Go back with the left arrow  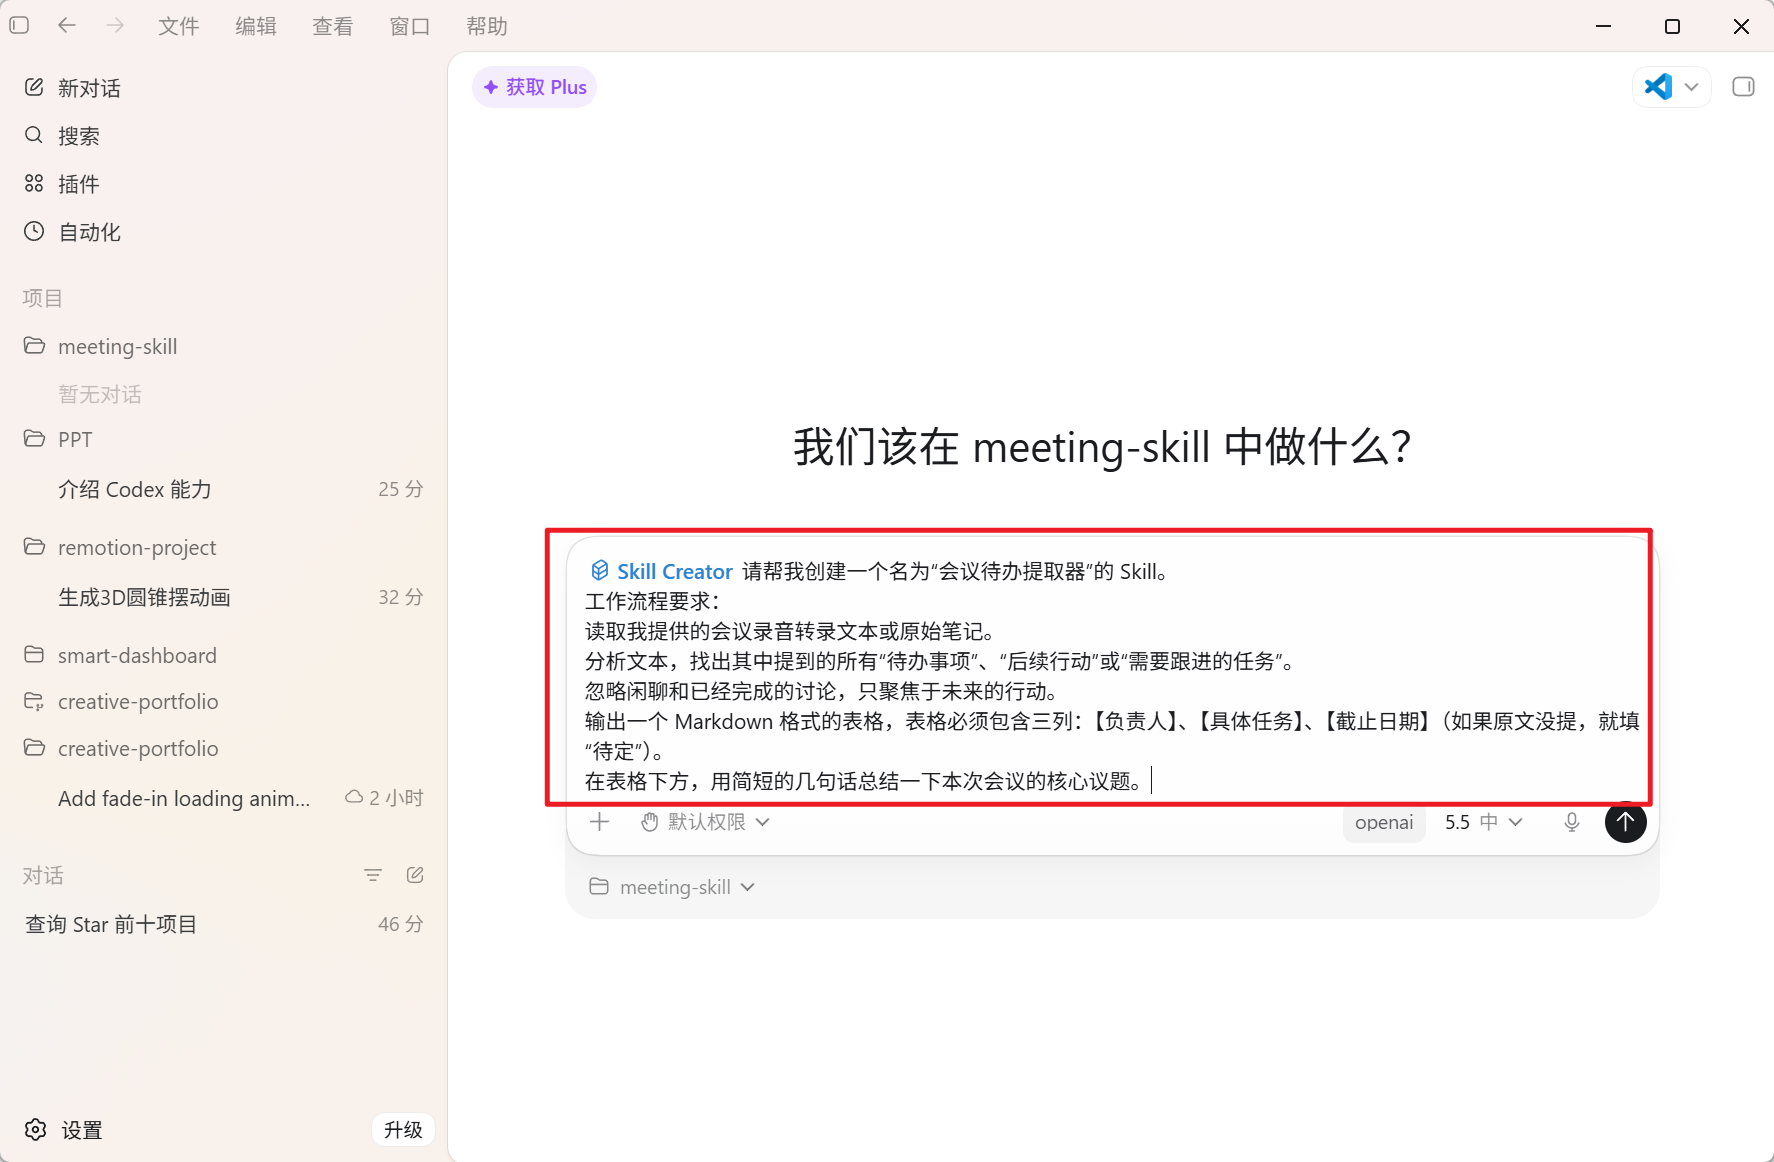coord(67,25)
